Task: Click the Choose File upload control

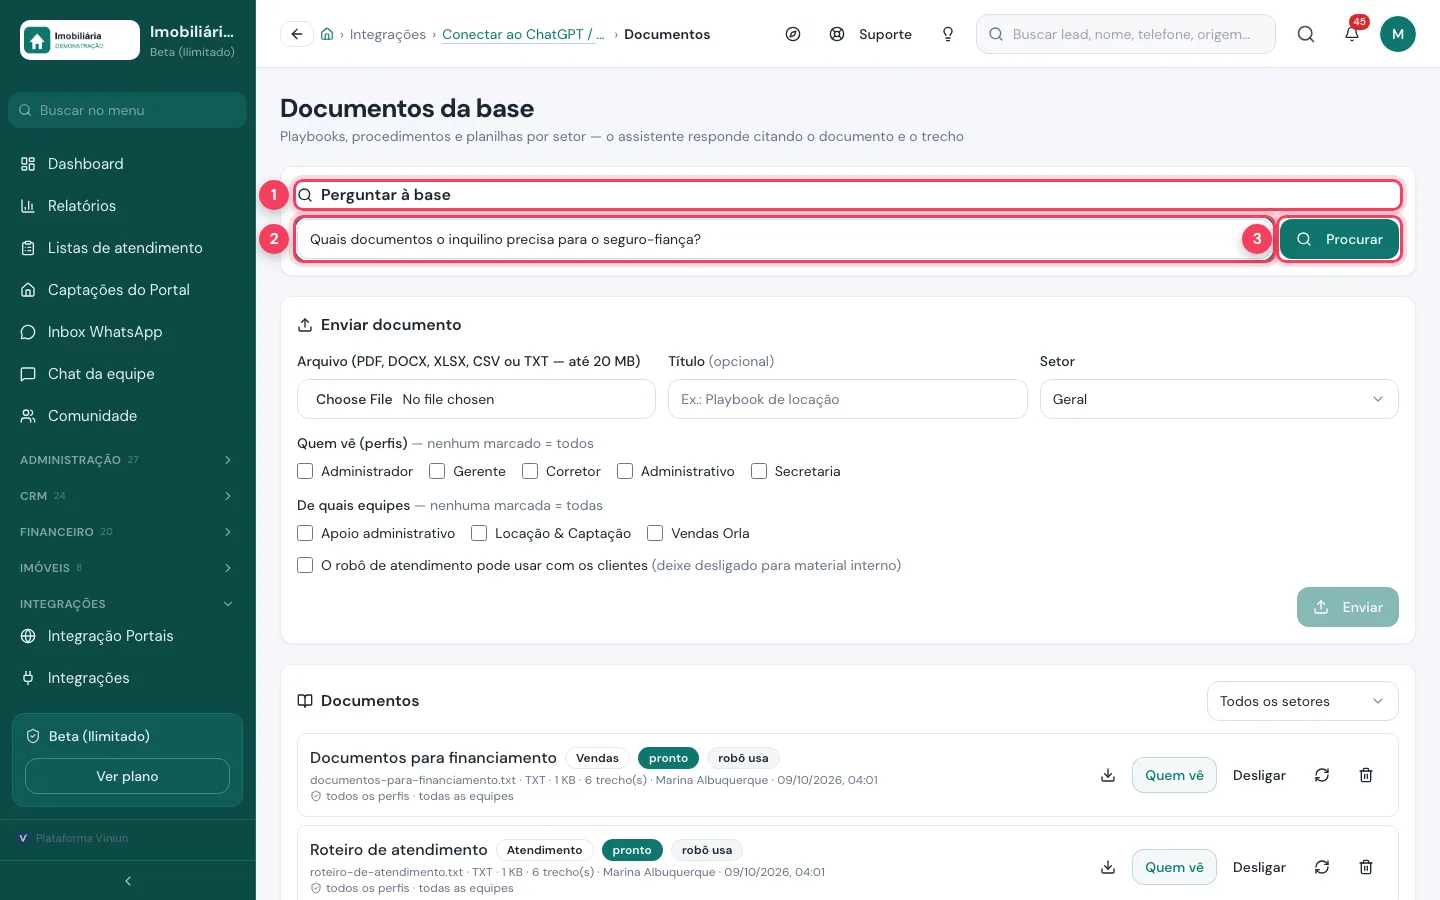Action: (x=476, y=399)
